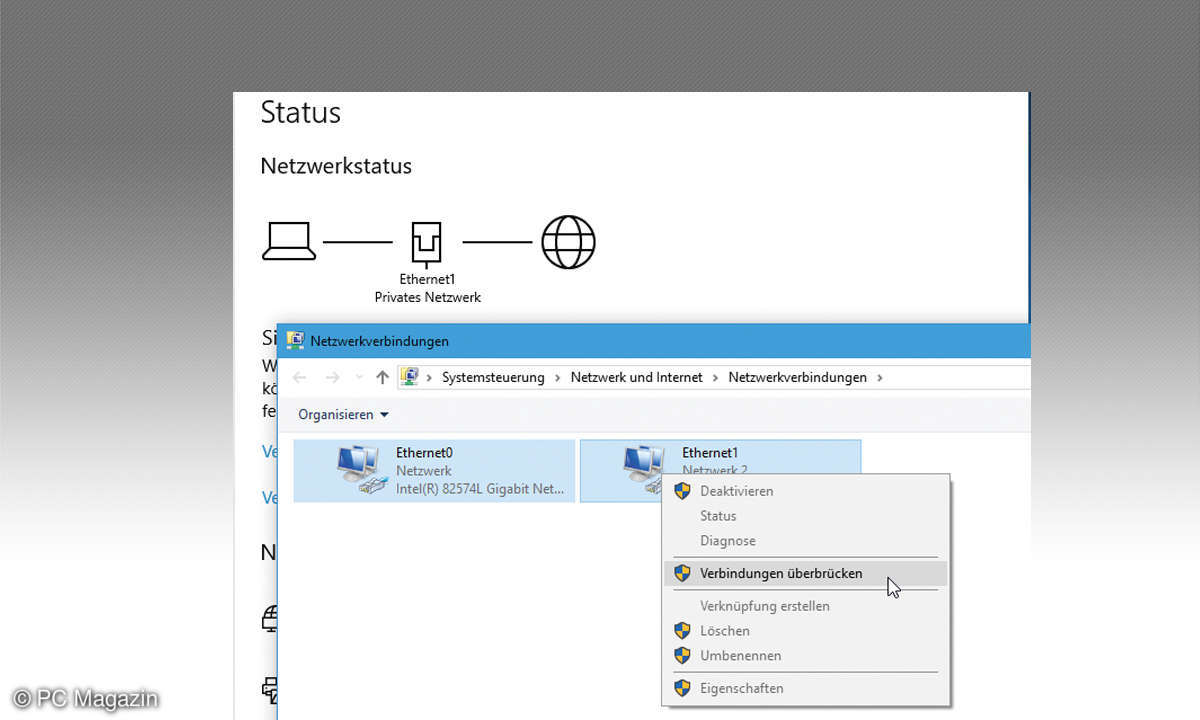Expand chevron after Systemsteuerung breadcrumb
Image resolution: width=1200 pixels, height=720 pixels.
[x=558, y=377]
